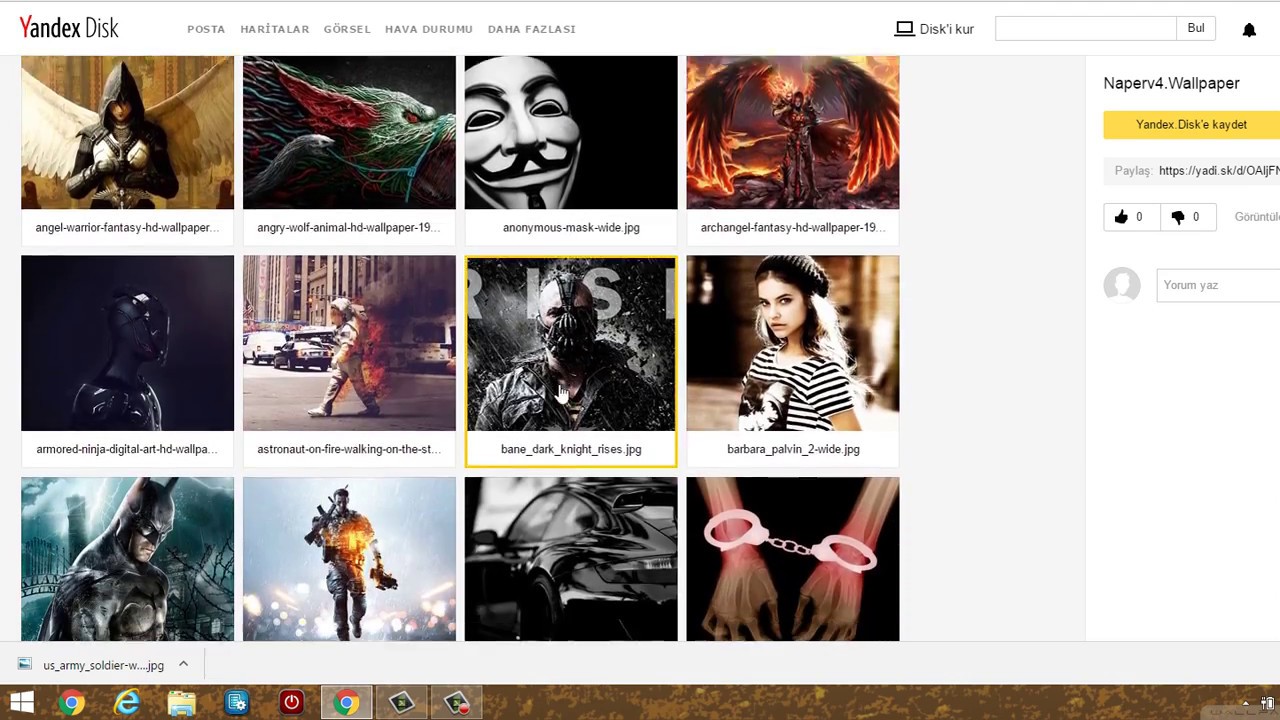Select anonymous-mask-wide.jpg thumbnail
The width and height of the screenshot is (1280, 720).
click(571, 132)
